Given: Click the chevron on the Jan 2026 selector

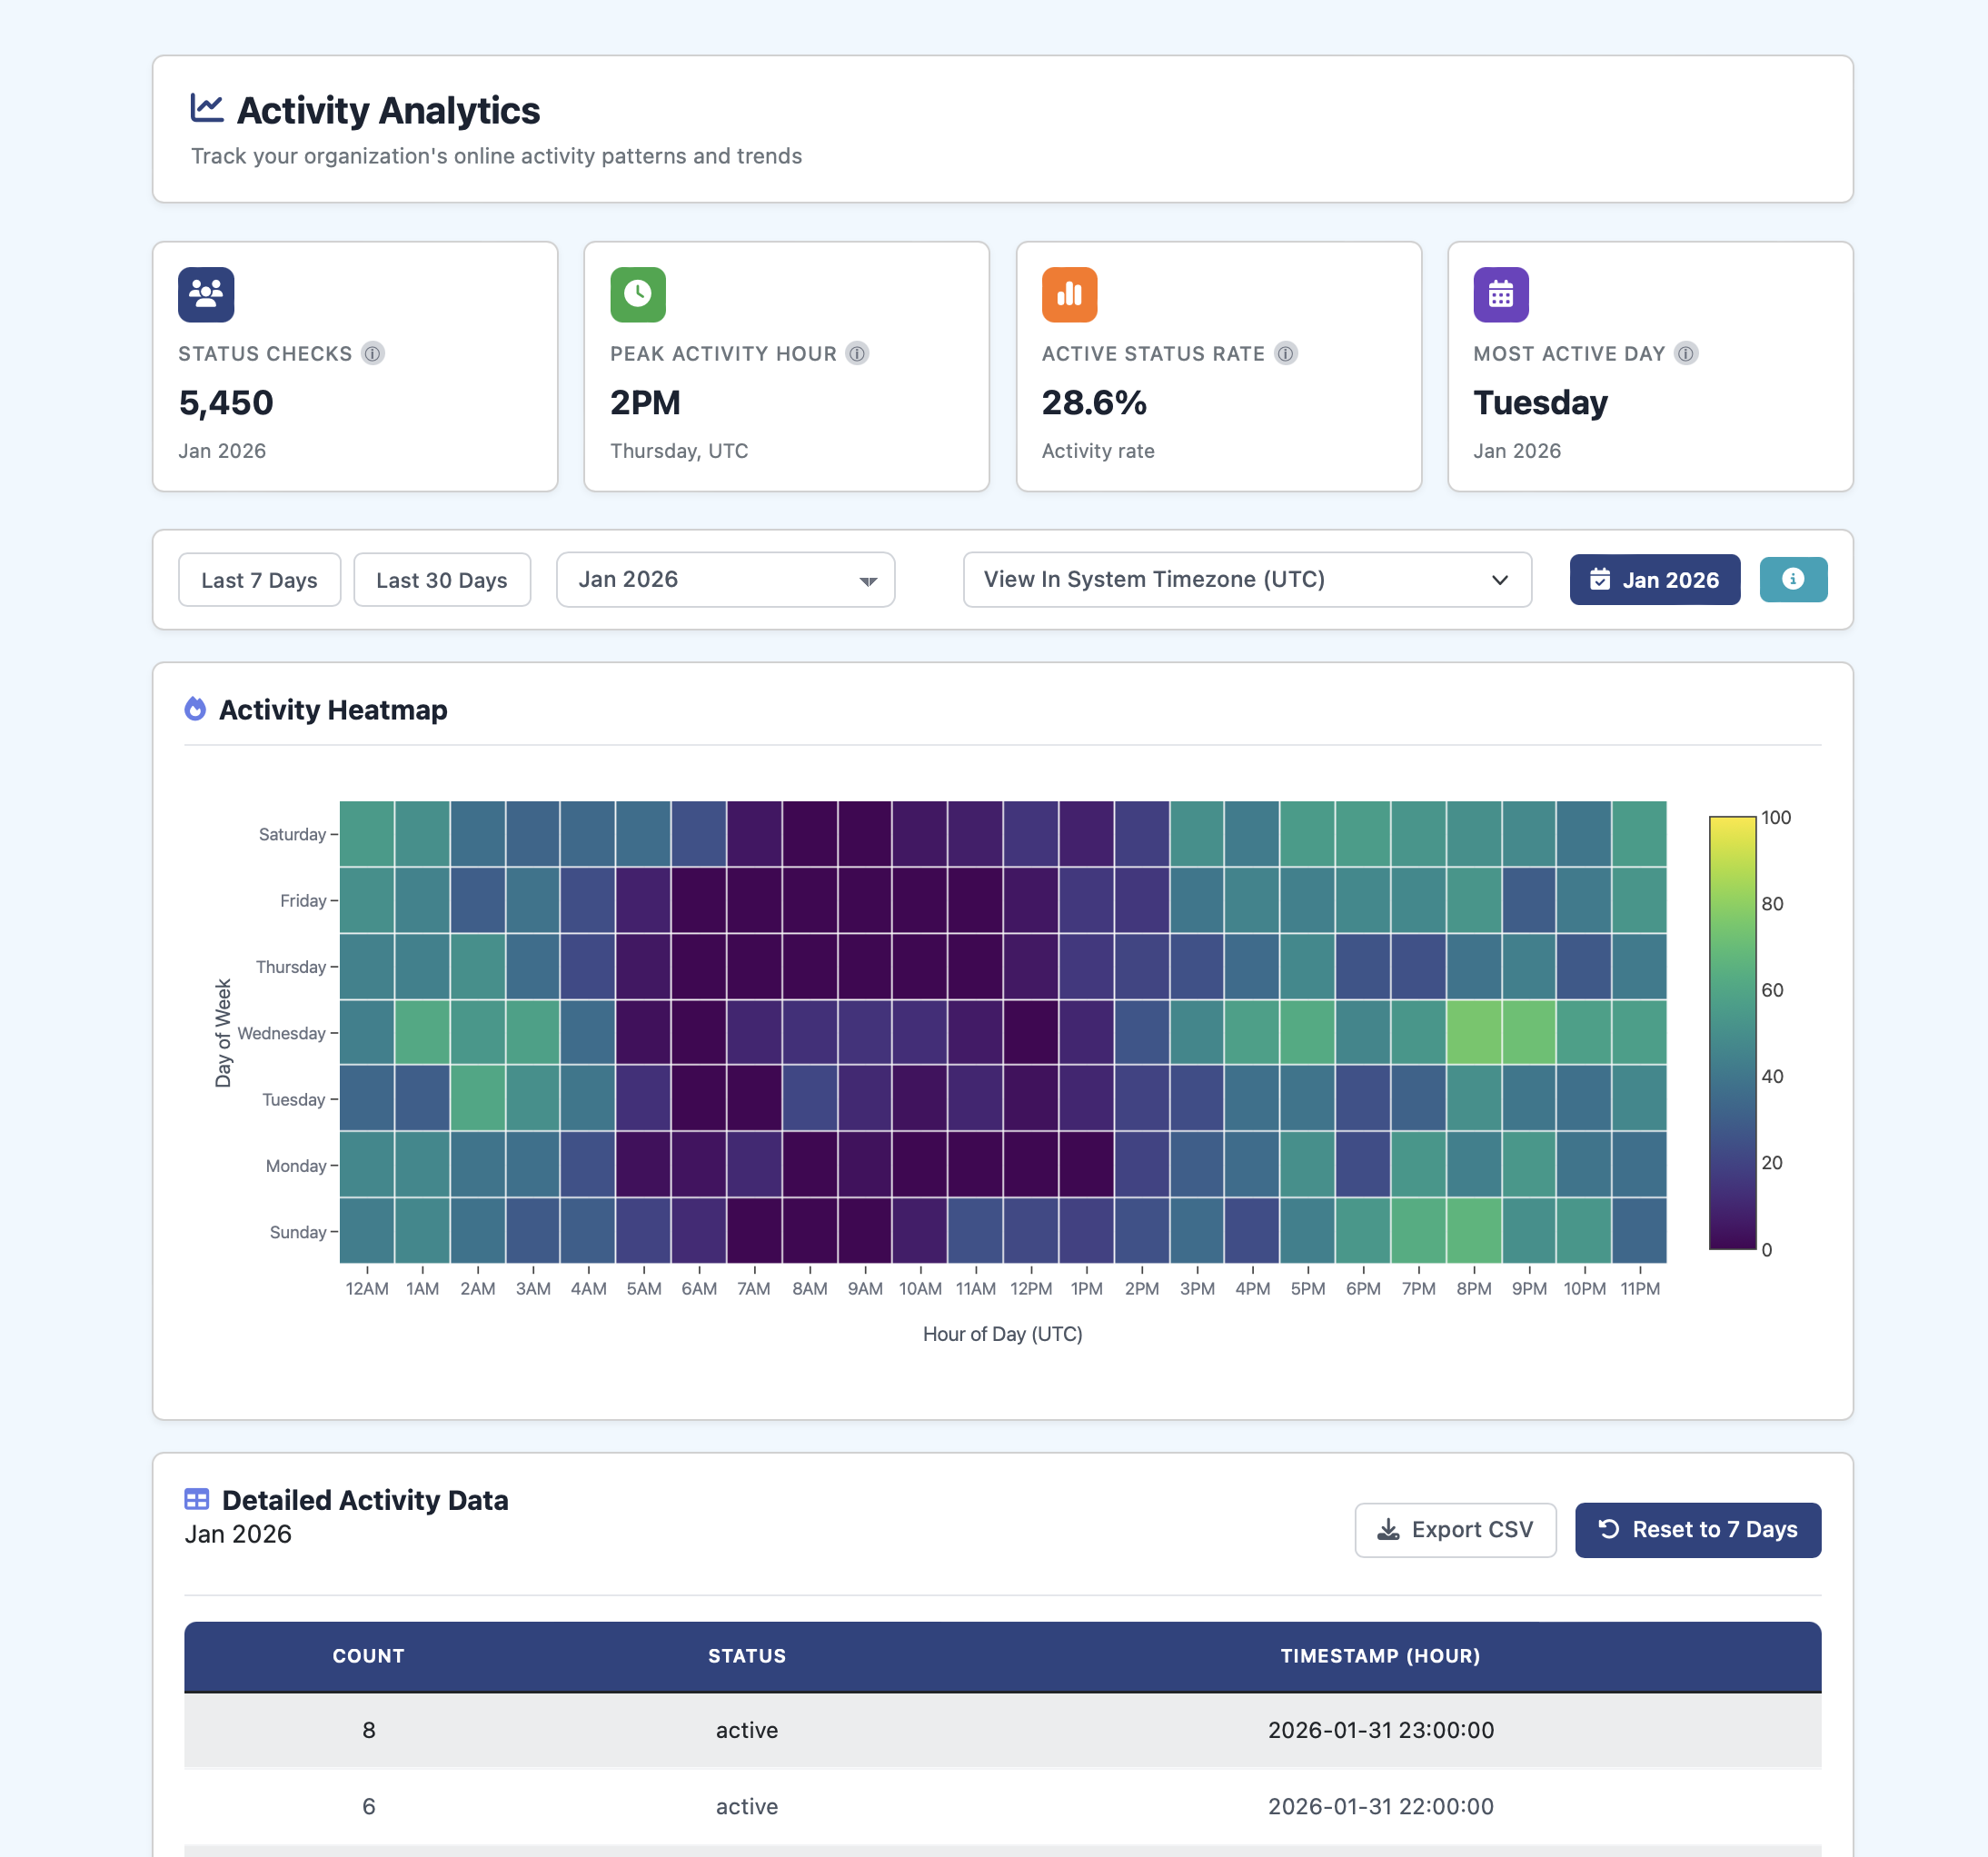Looking at the screenshot, I should 866,579.
